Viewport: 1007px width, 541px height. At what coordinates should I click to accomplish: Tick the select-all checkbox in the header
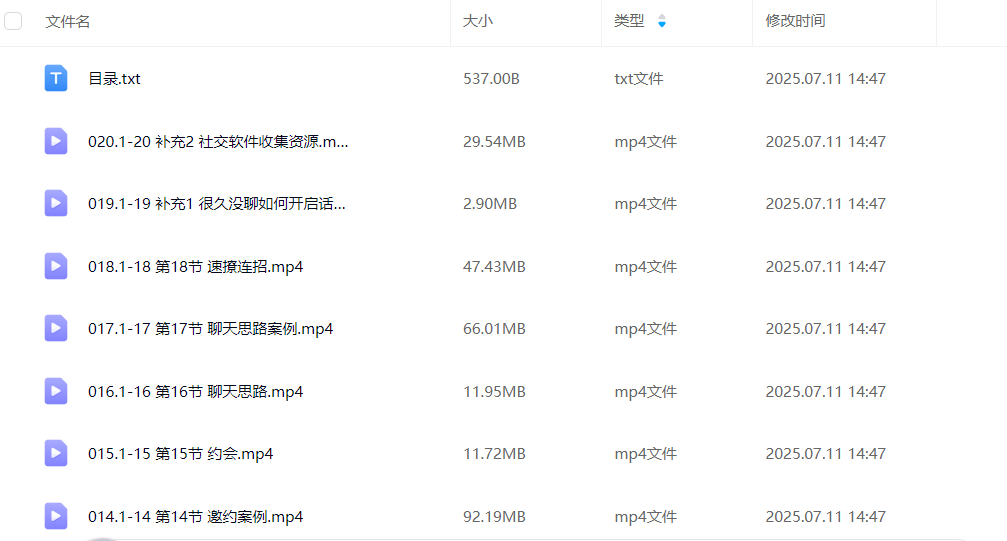(14, 21)
